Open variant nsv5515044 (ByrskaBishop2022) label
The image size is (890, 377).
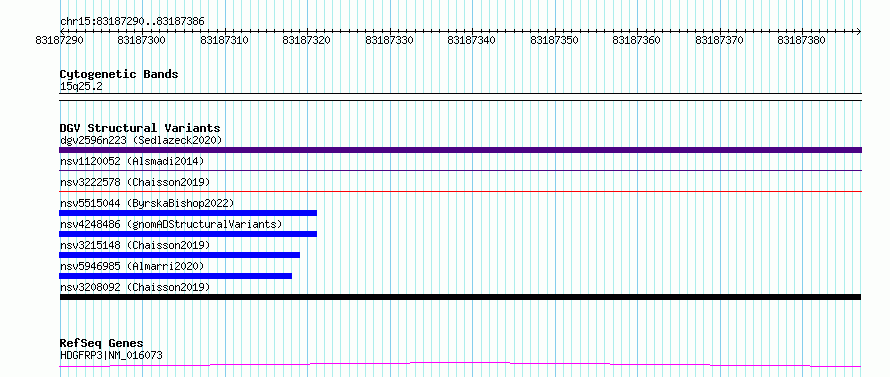[147, 203]
